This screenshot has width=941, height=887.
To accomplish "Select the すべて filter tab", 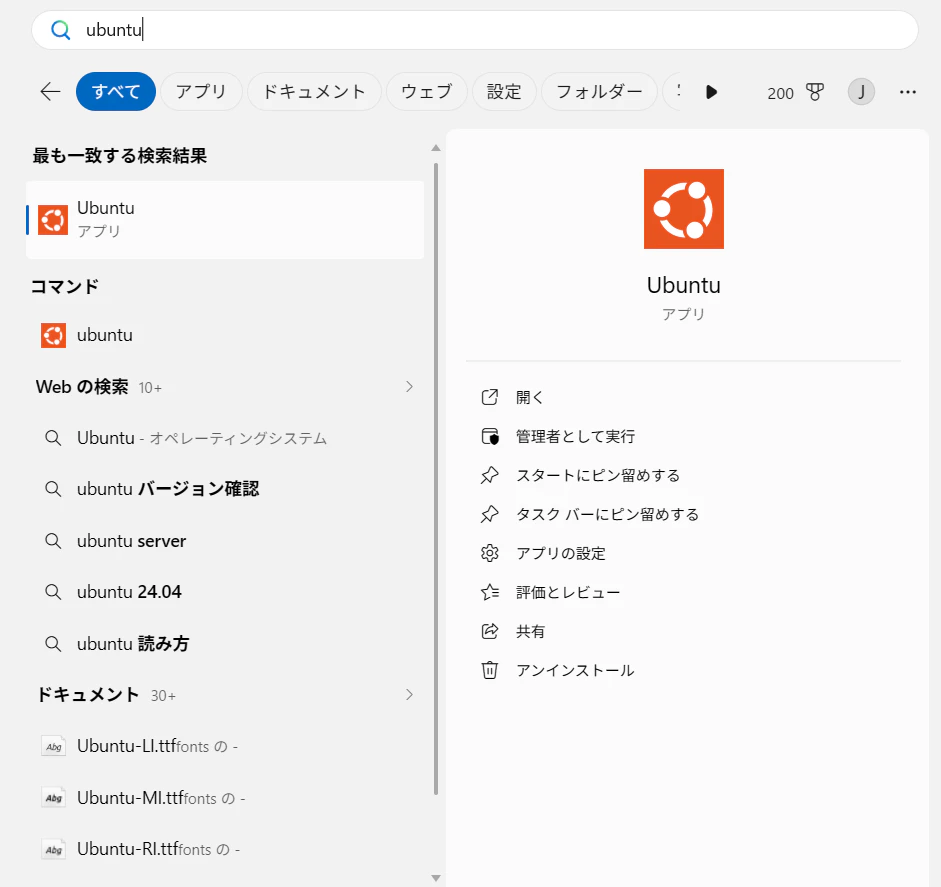I will coord(116,92).
